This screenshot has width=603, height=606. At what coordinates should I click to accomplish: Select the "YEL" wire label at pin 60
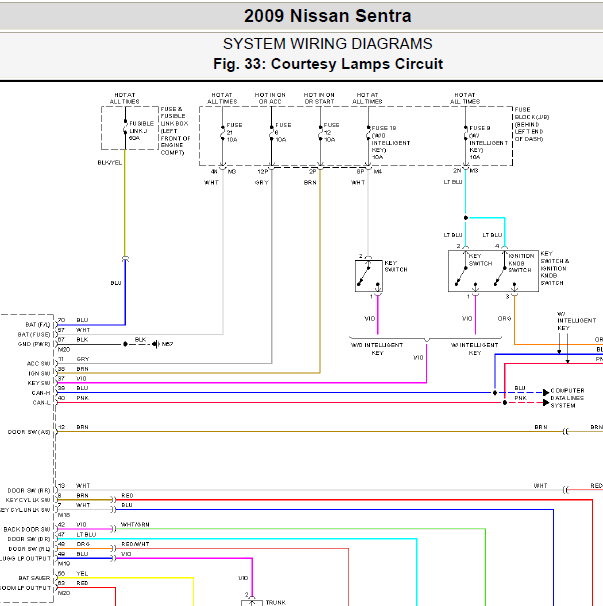[82, 574]
